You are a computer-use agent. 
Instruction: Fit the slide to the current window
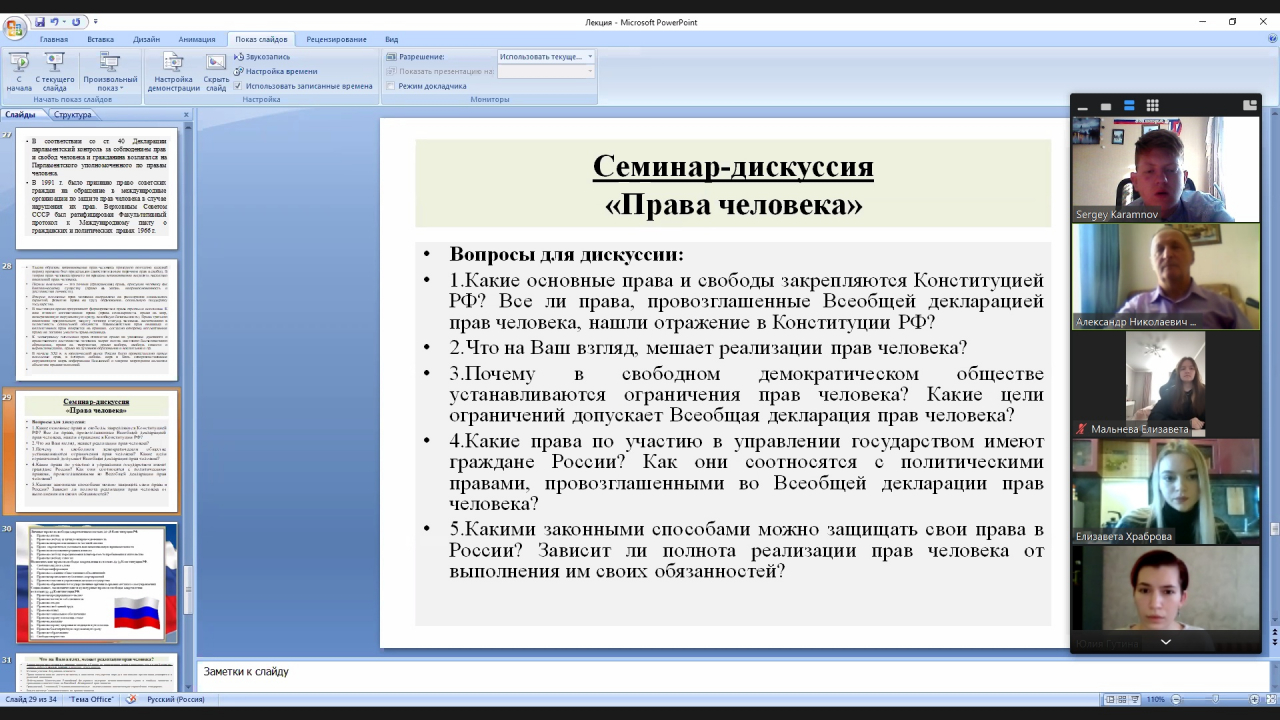point(1270,699)
